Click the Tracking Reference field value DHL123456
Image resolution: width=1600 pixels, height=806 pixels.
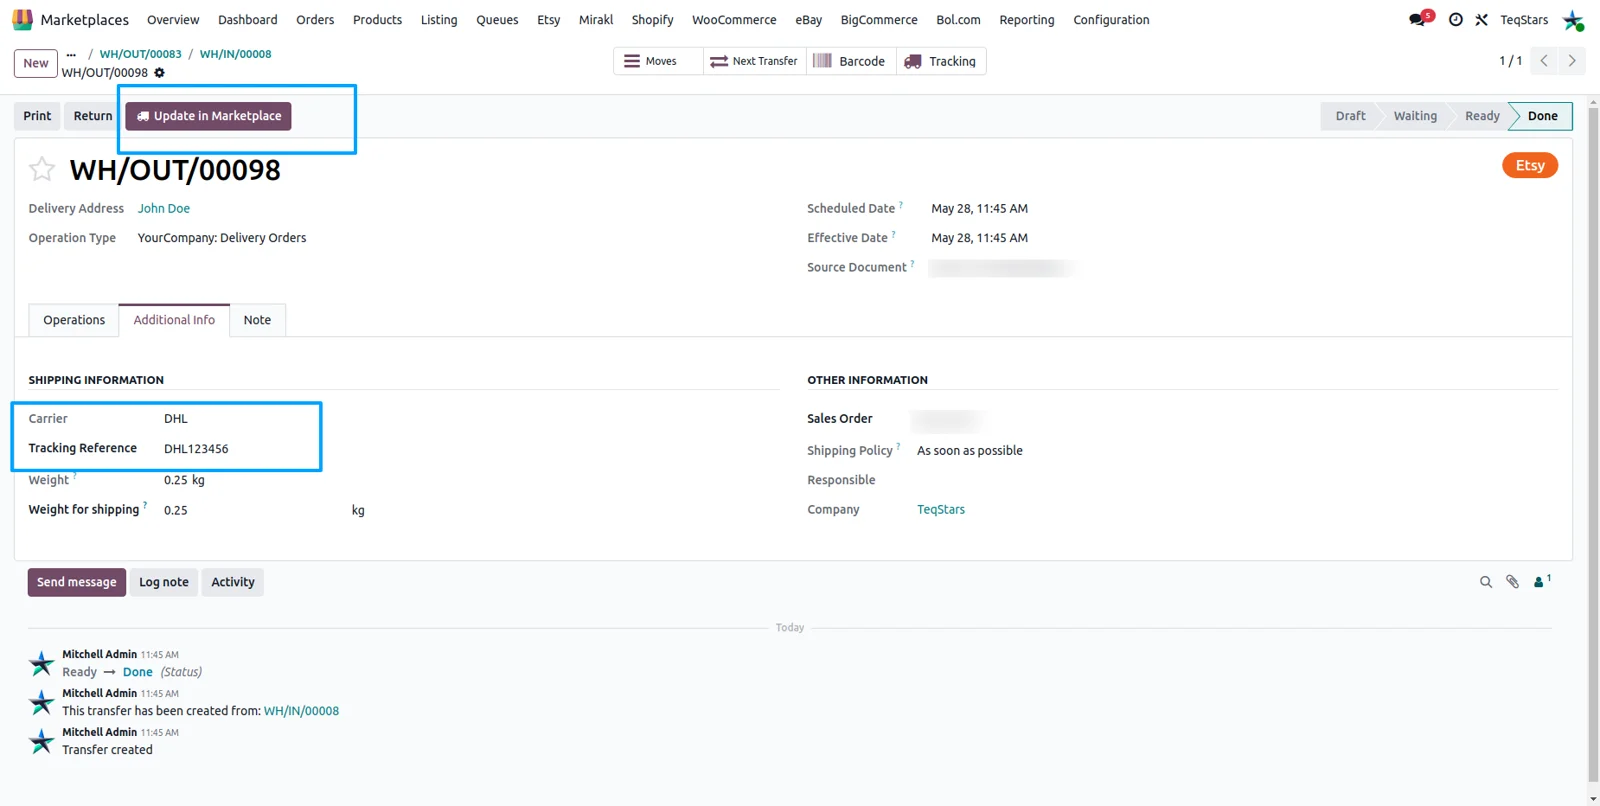pyautogui.click(x=196, y=449)
